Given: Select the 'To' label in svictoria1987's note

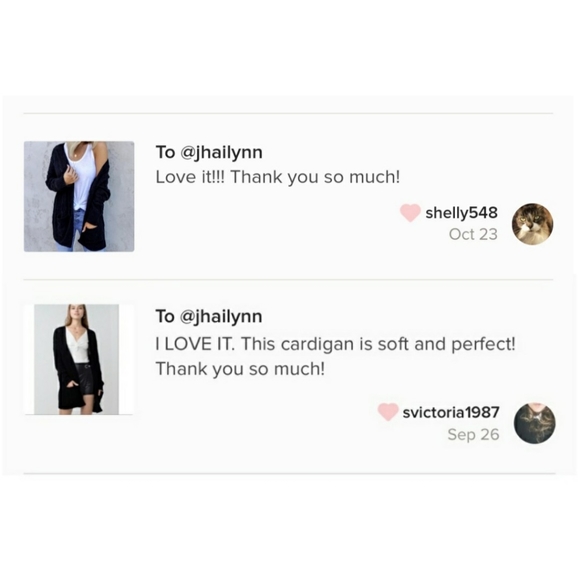Looking at the screenshot, I should pos(165,316).
